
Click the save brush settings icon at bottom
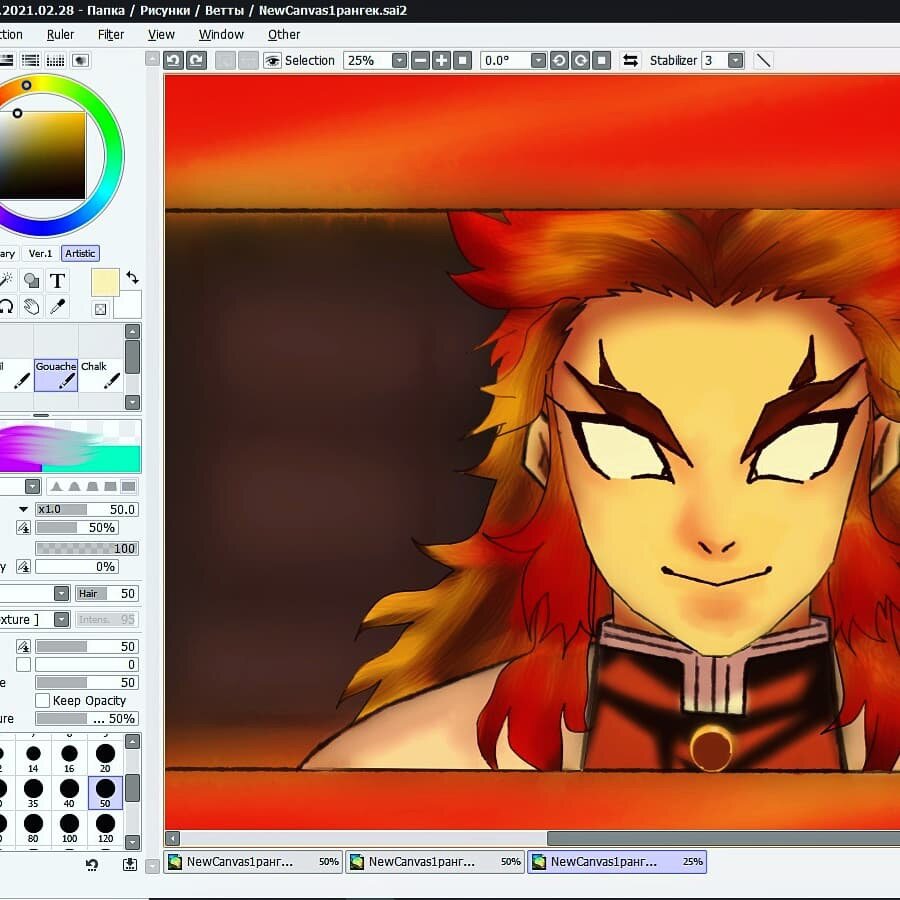(130, 864)
